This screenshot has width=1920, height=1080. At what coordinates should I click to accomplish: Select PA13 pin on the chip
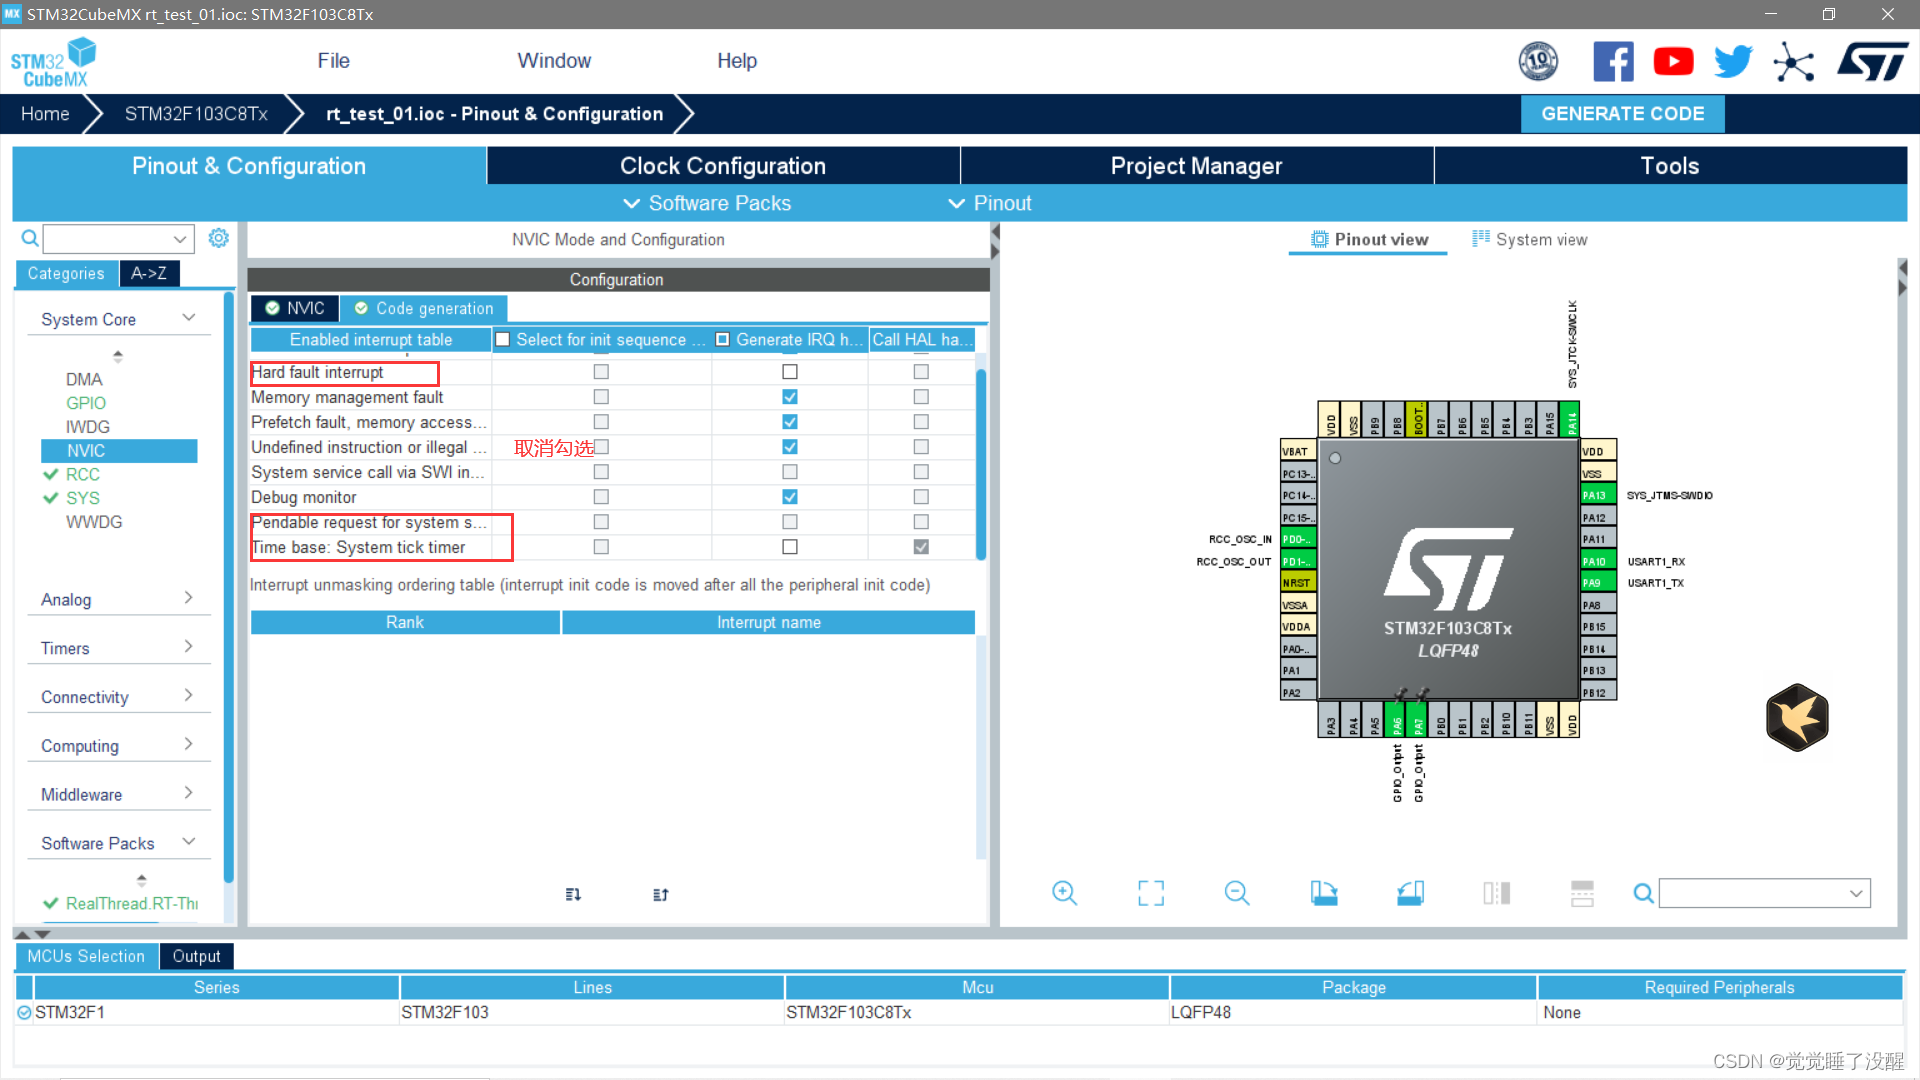(x=1598, y=495)
